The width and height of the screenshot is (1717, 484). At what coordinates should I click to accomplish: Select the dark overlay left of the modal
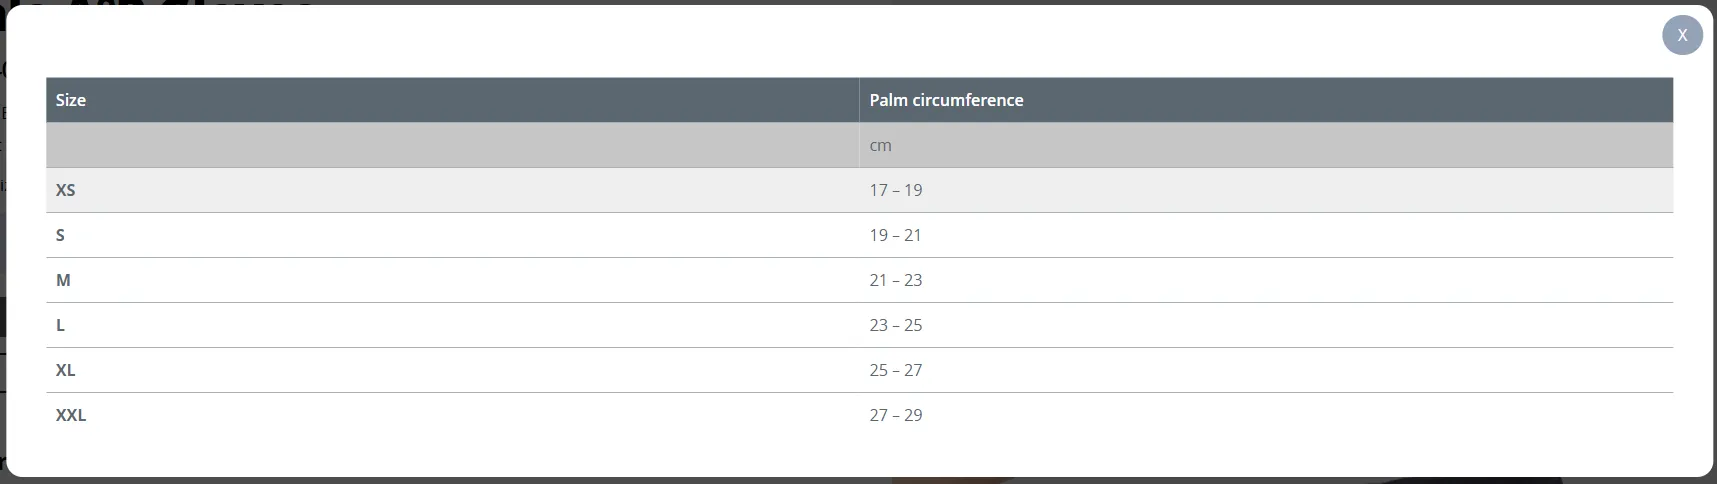3,240
